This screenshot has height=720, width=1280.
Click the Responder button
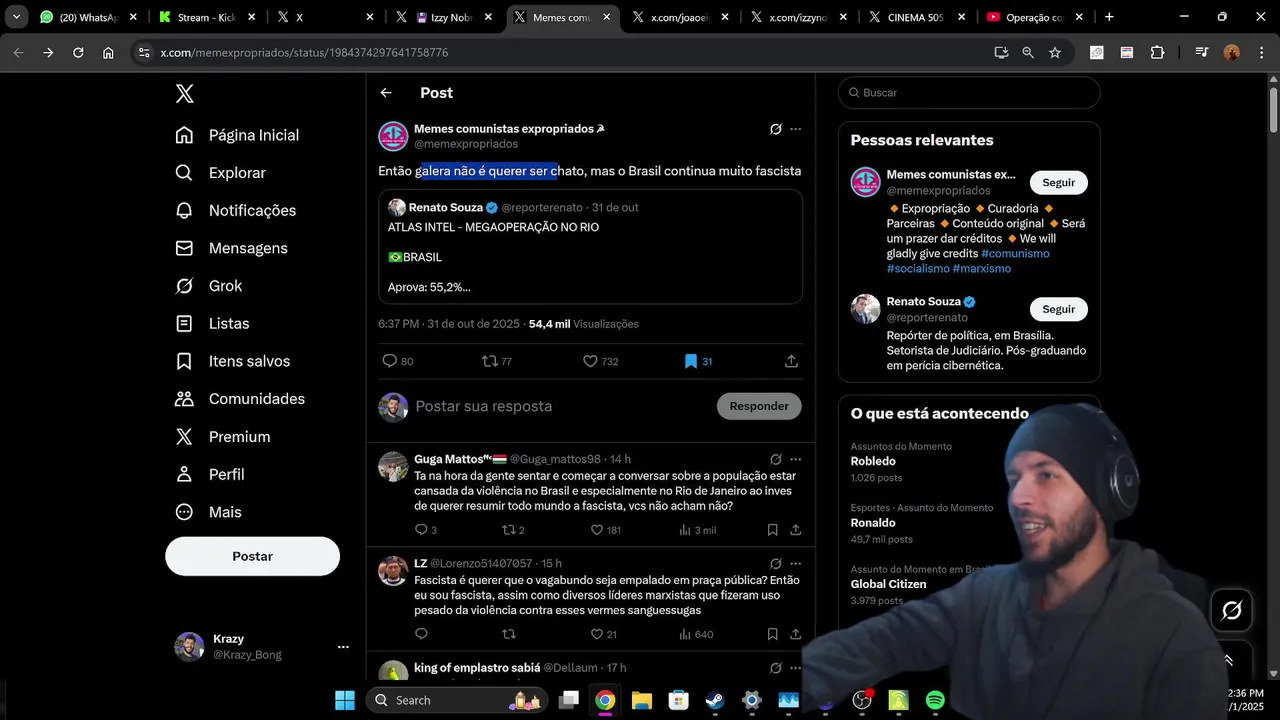click(x=759, y=406)
